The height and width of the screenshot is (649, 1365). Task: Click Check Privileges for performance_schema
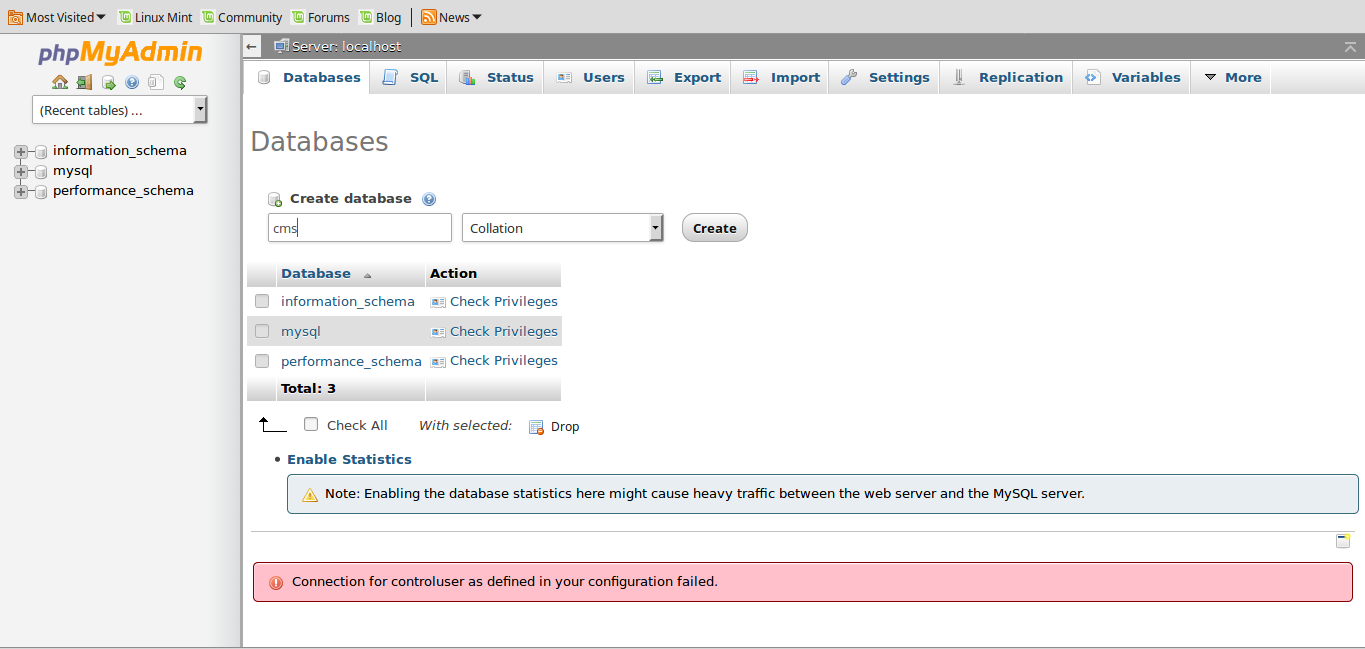504,360
